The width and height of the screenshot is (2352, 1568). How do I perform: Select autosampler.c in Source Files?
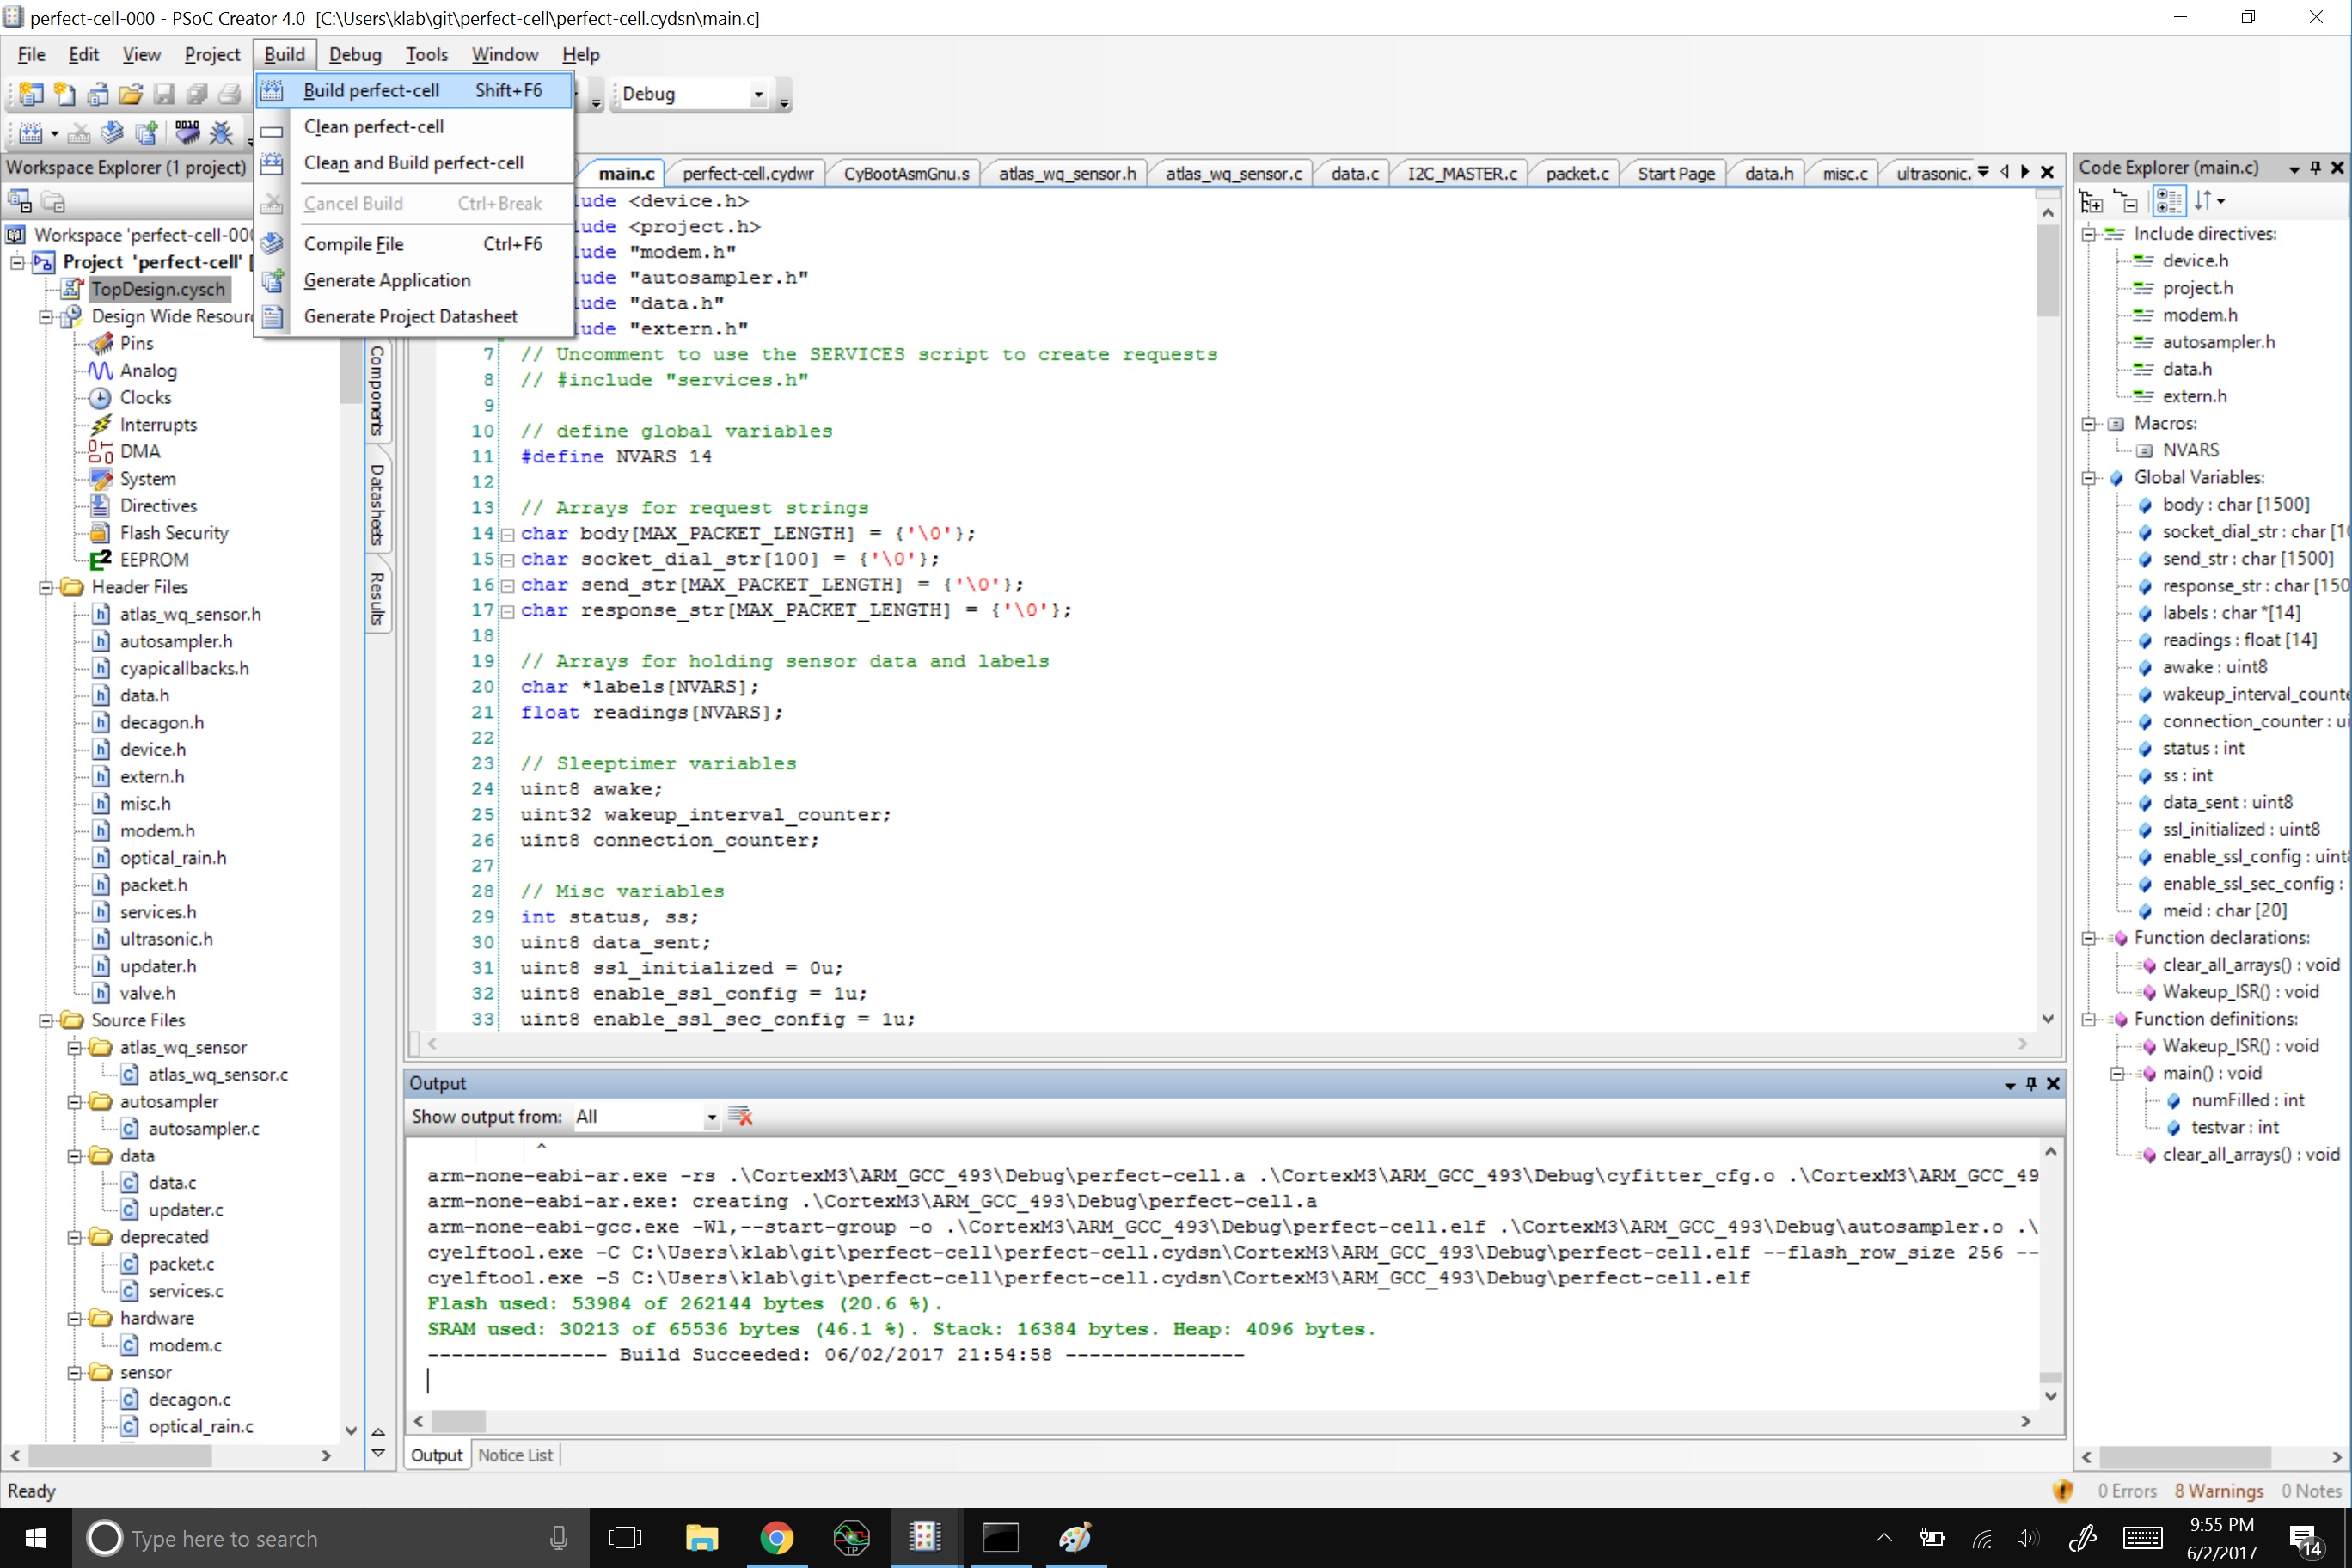click(x=204, y=1128)
